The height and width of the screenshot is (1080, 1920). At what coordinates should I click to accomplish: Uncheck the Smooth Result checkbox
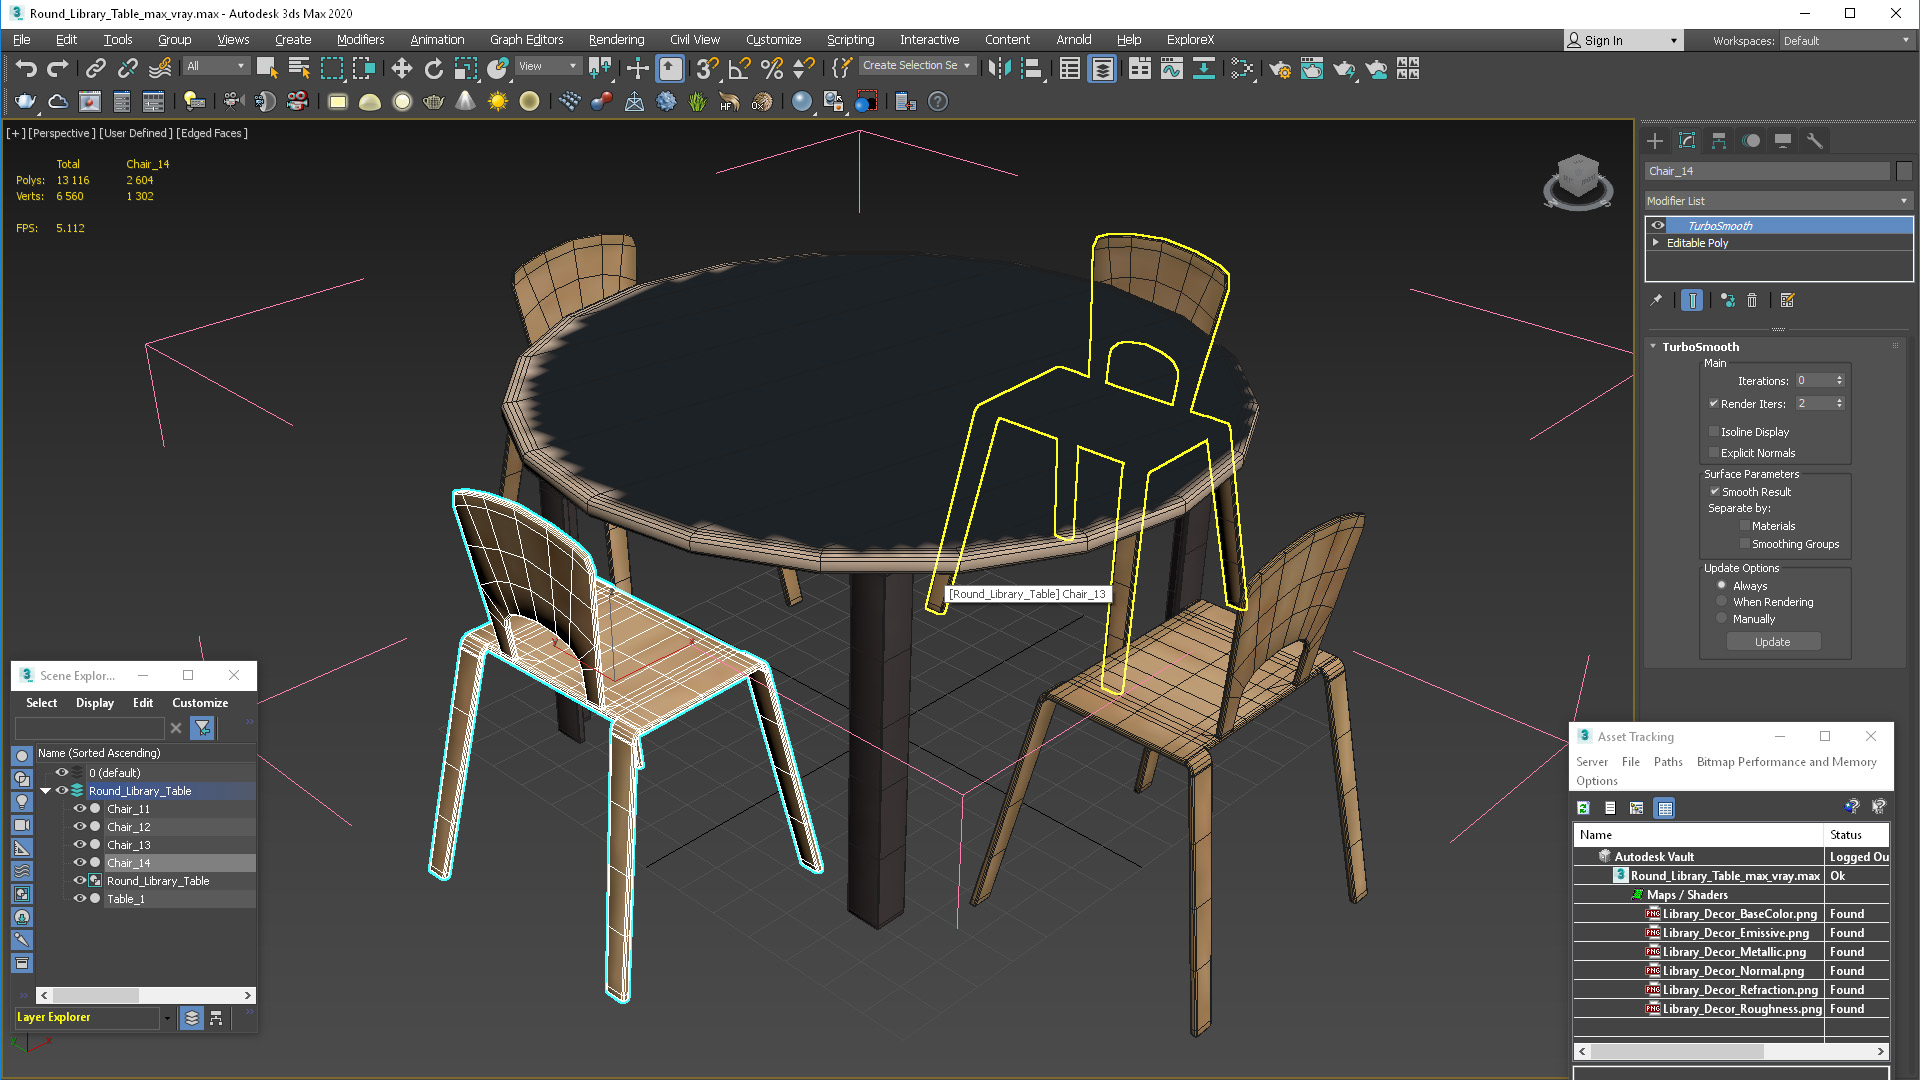click(1714, 492)
